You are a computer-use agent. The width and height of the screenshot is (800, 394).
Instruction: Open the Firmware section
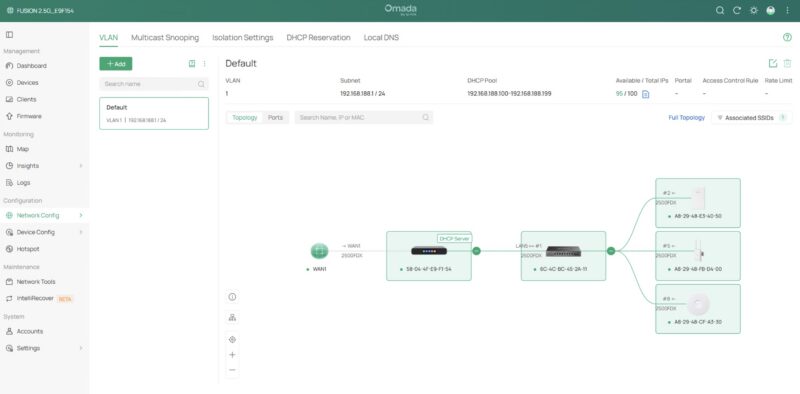click(x=29, y=116)
